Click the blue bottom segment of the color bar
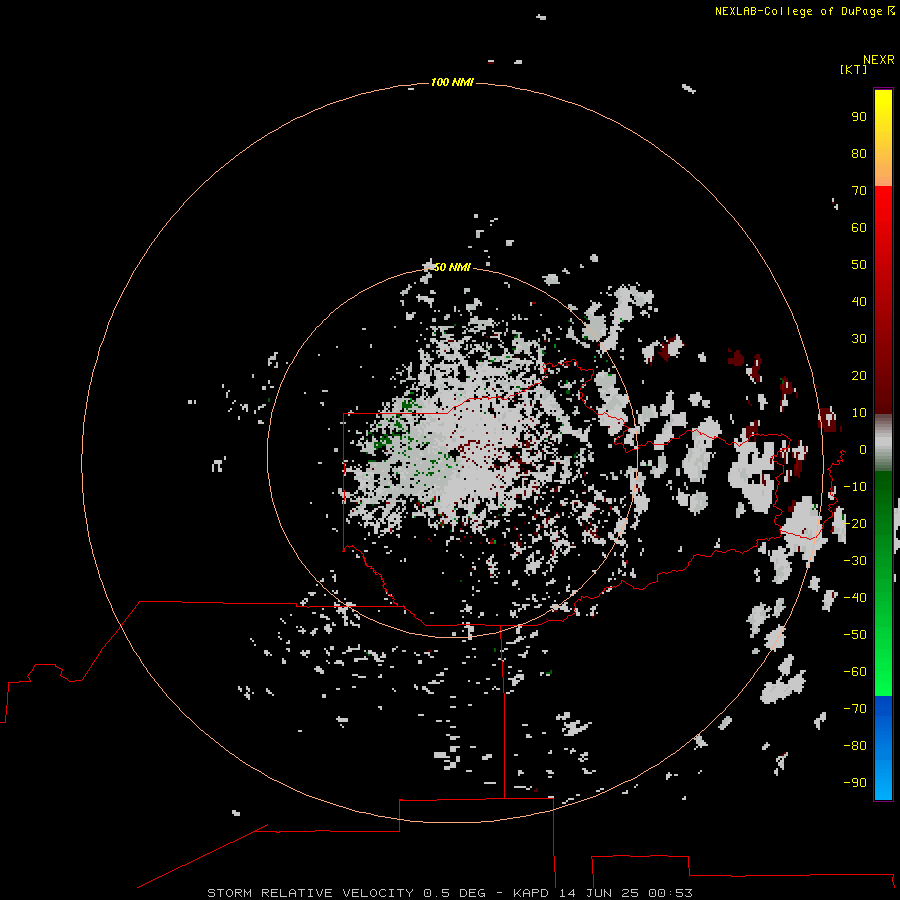Viewport: 900px width, 900px height. point(883,748)
